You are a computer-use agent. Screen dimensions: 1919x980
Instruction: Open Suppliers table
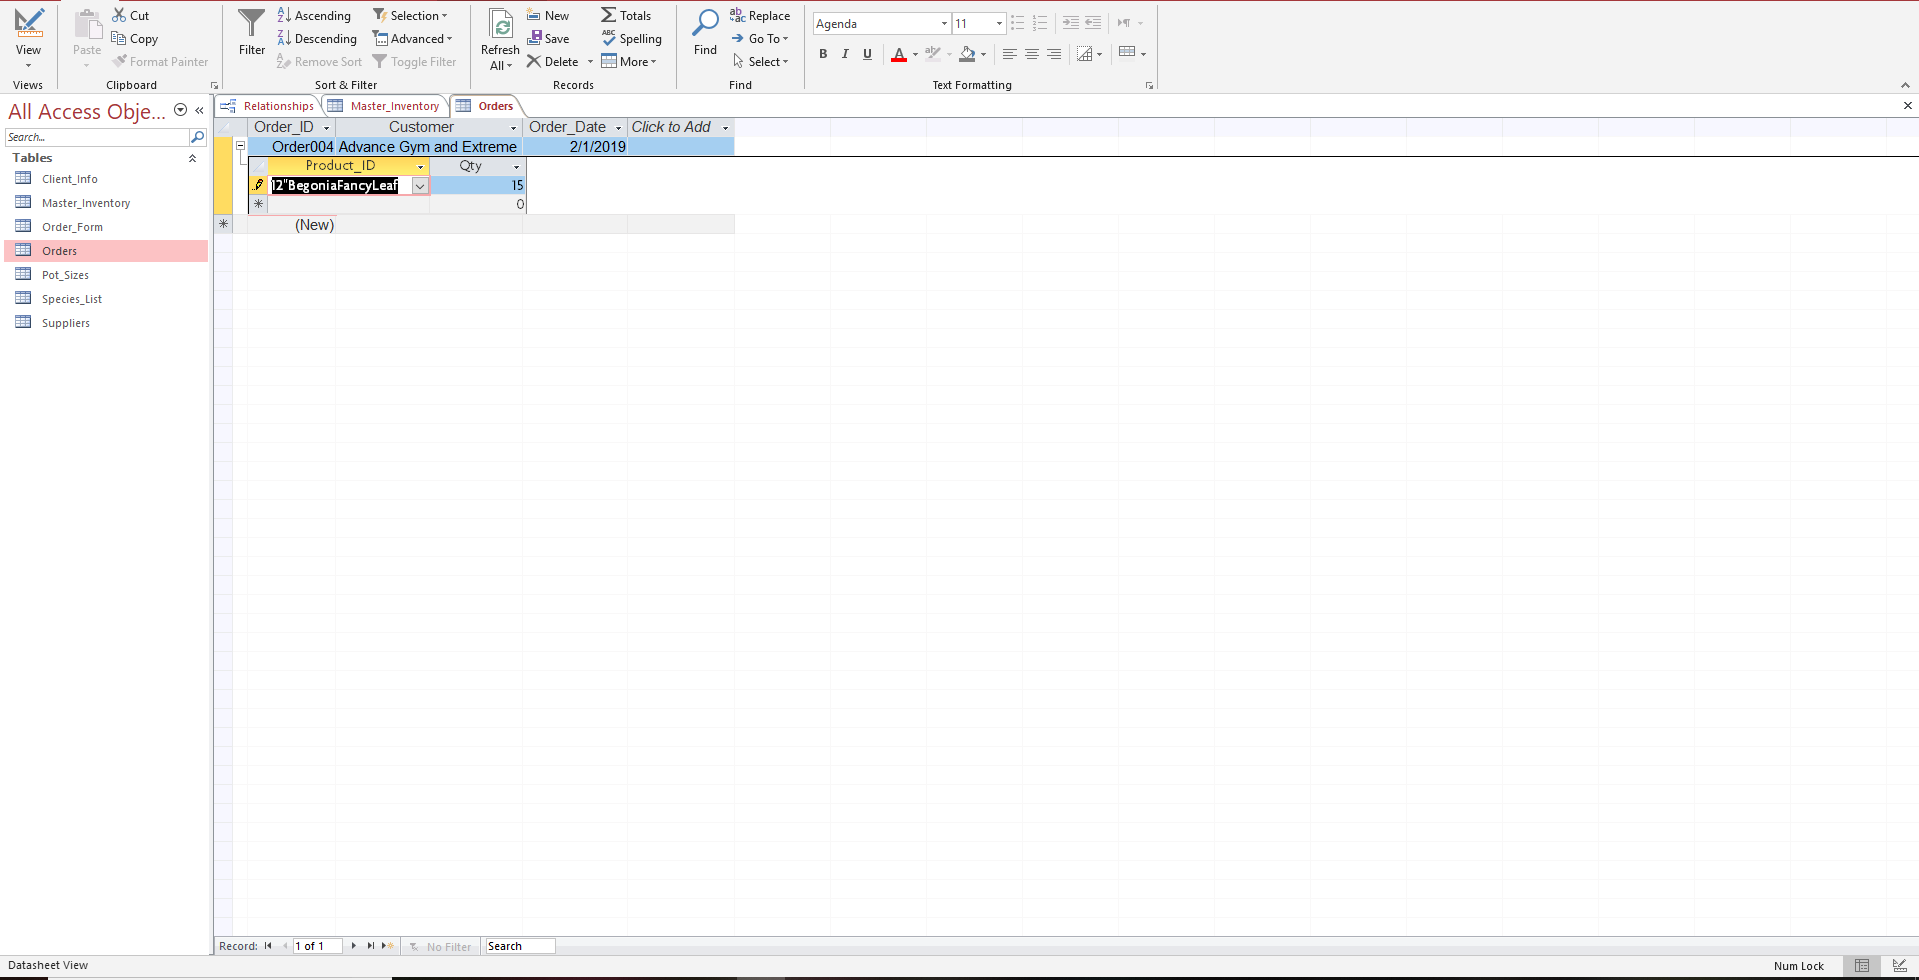click(x=66, y=323)
